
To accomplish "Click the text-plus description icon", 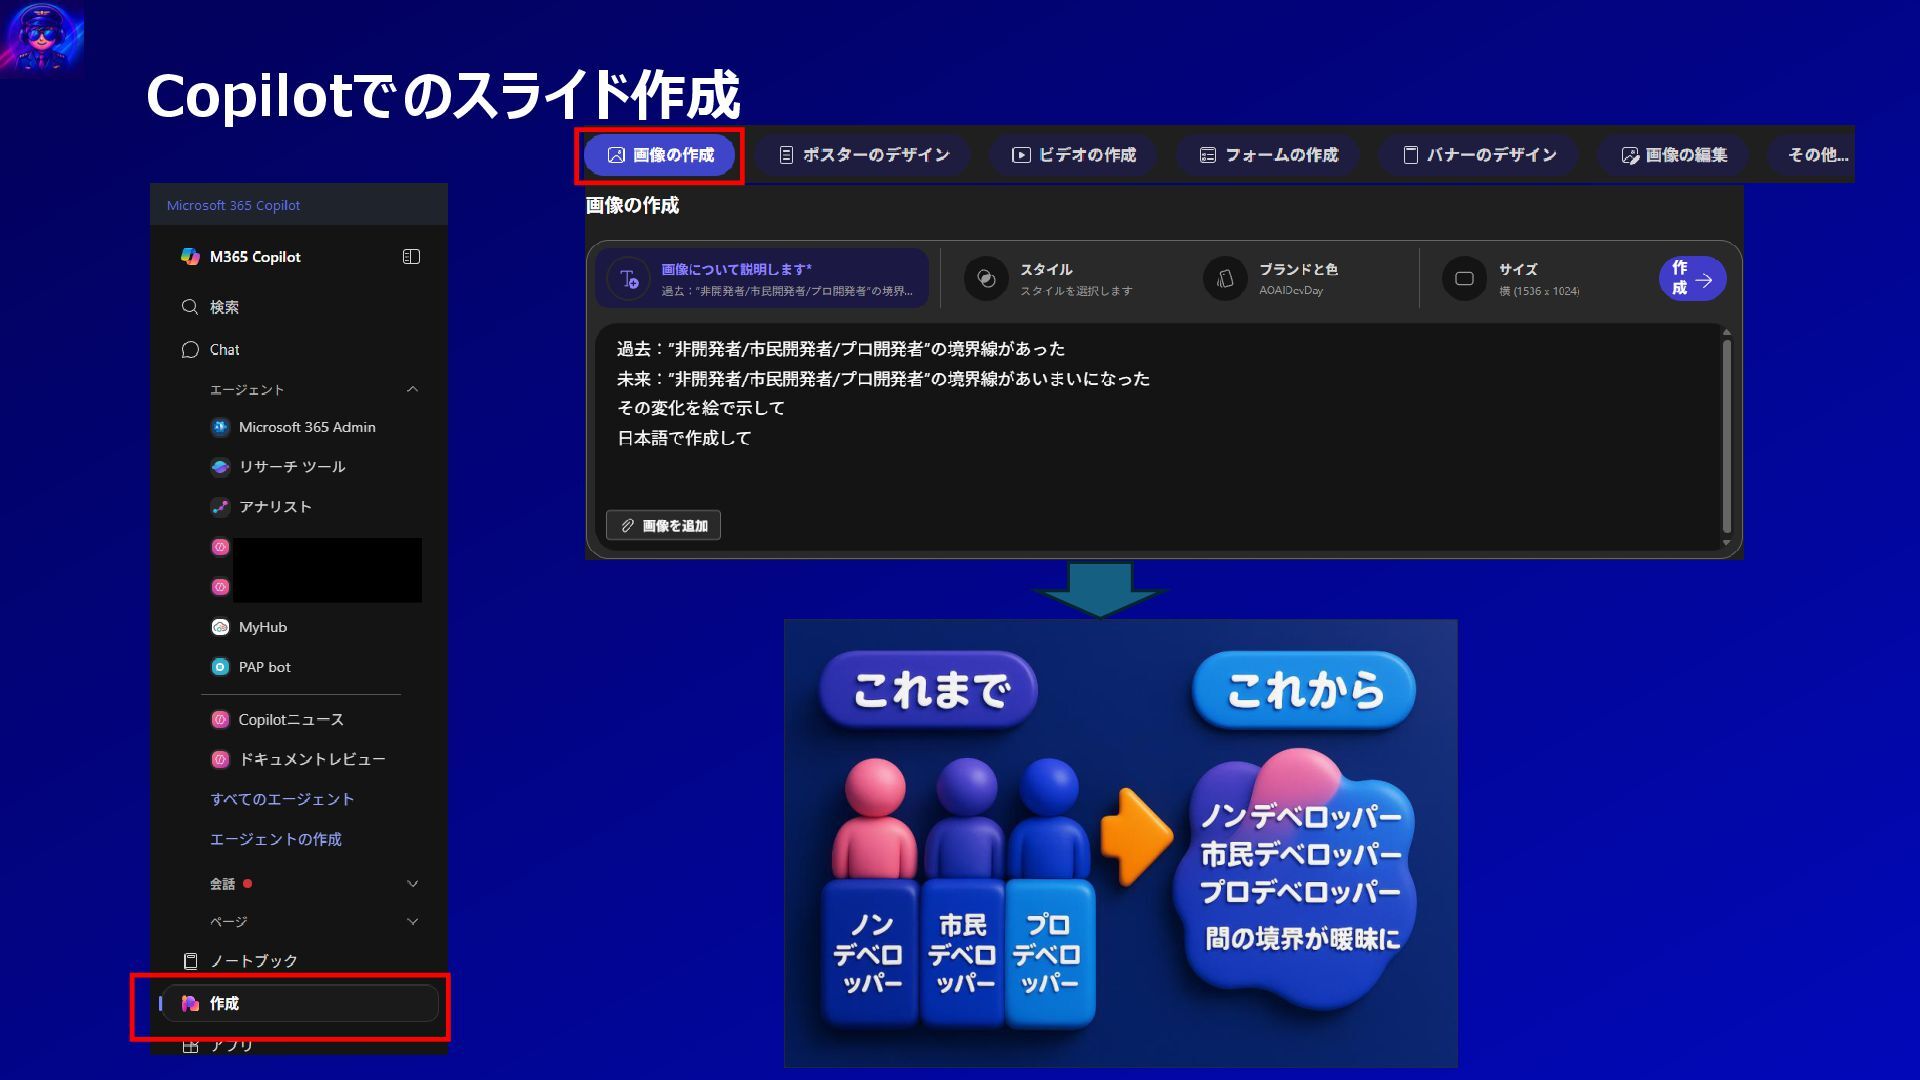I will [629, 279].
